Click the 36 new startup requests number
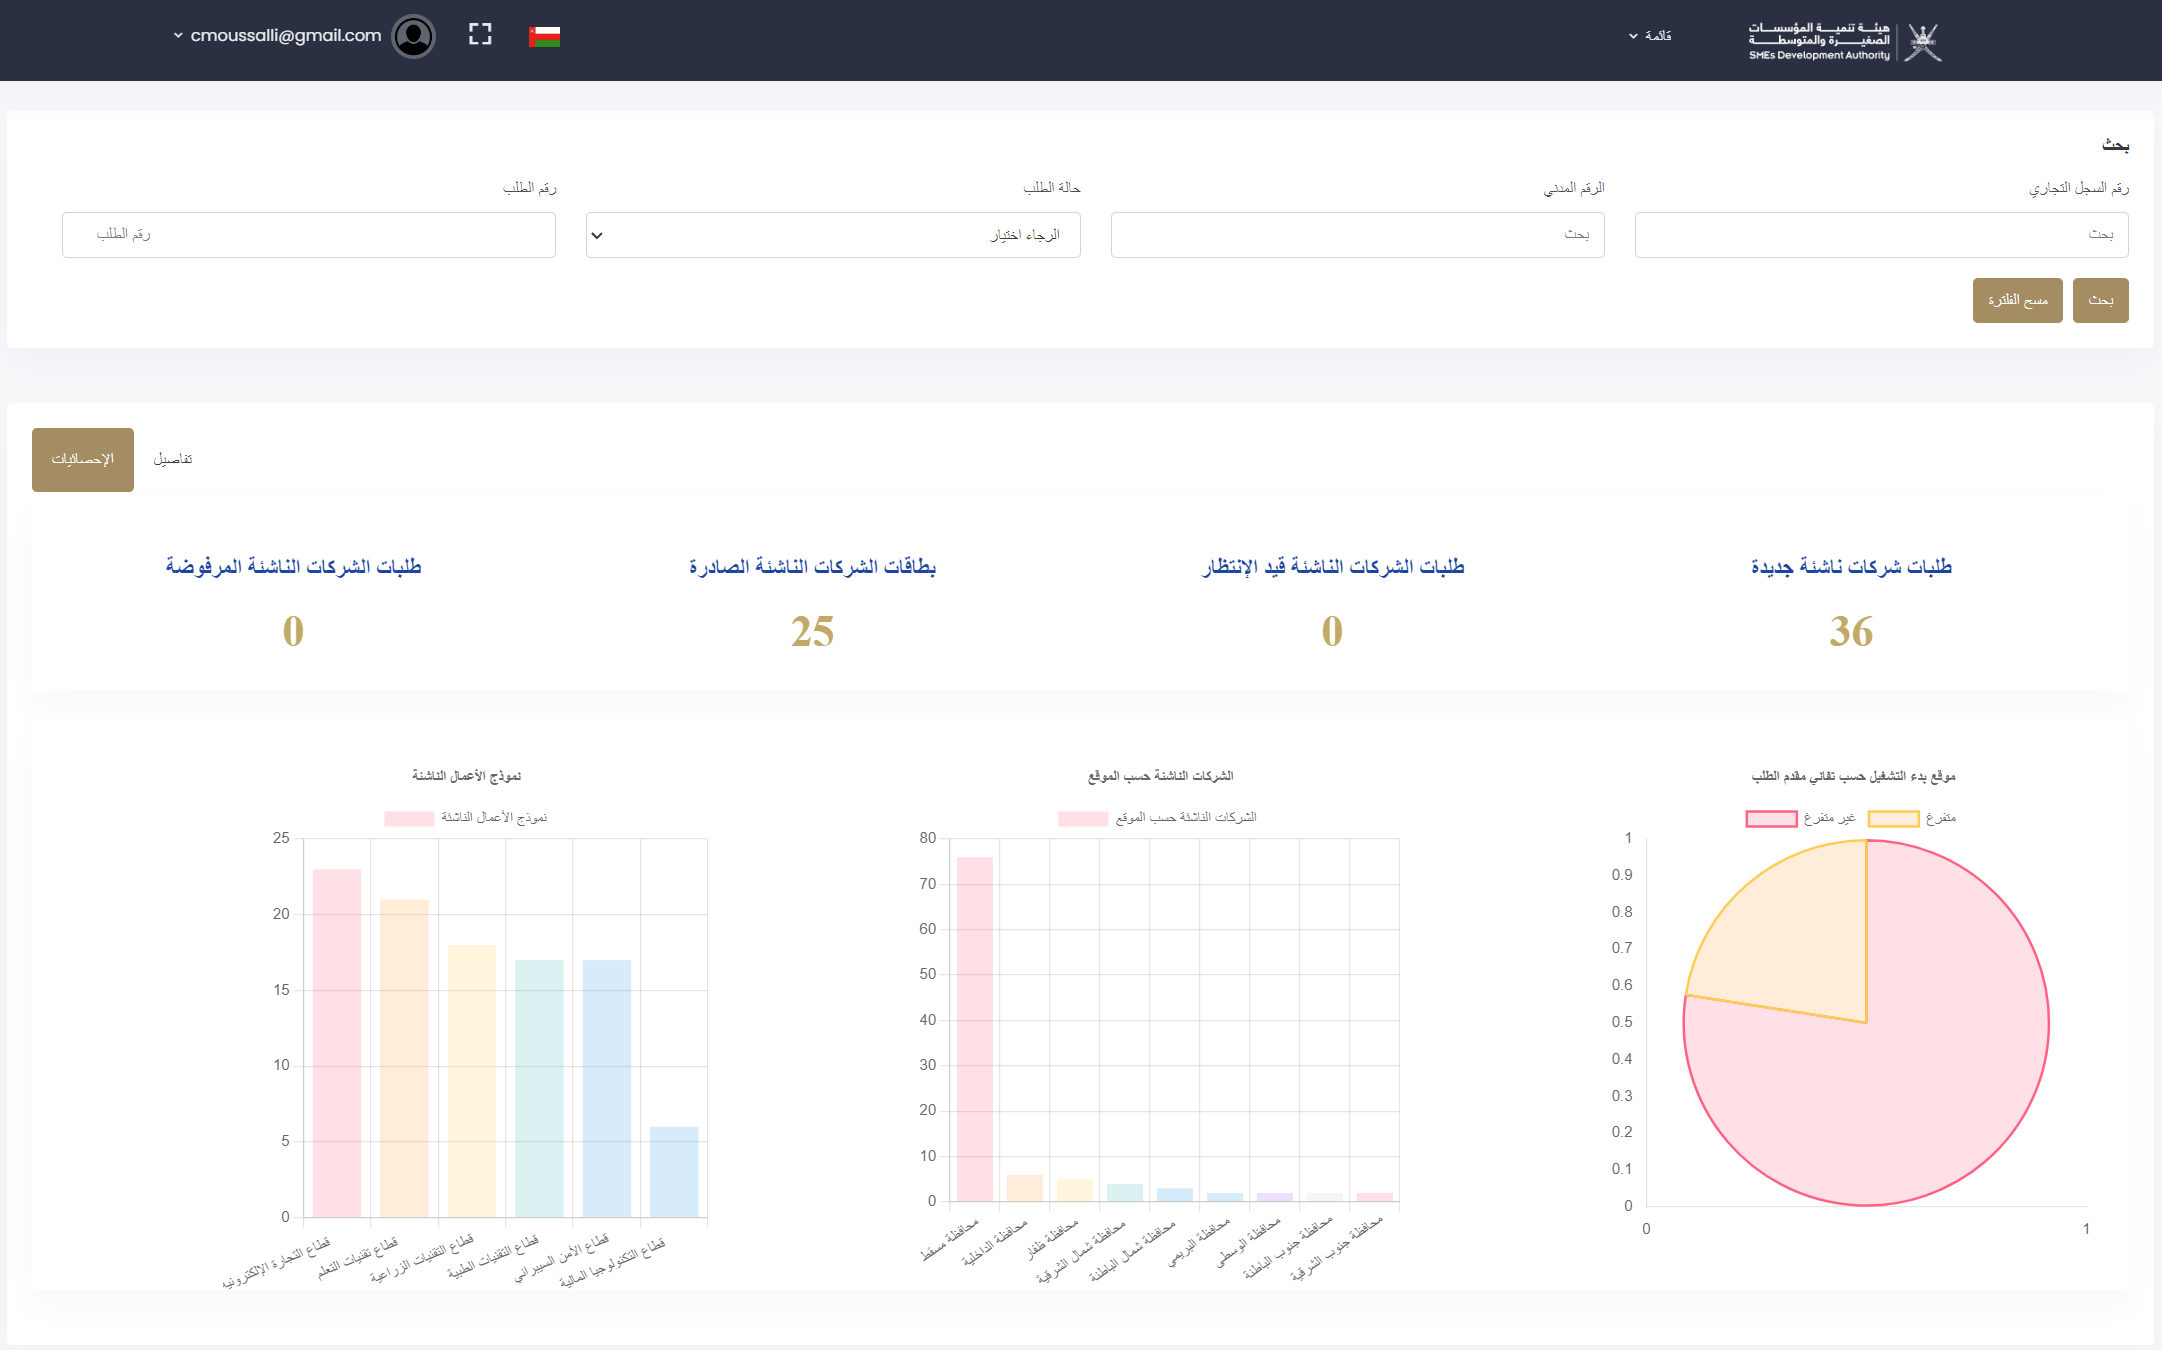The height and width of the screenshot is (1350, 2162). 1850,632
